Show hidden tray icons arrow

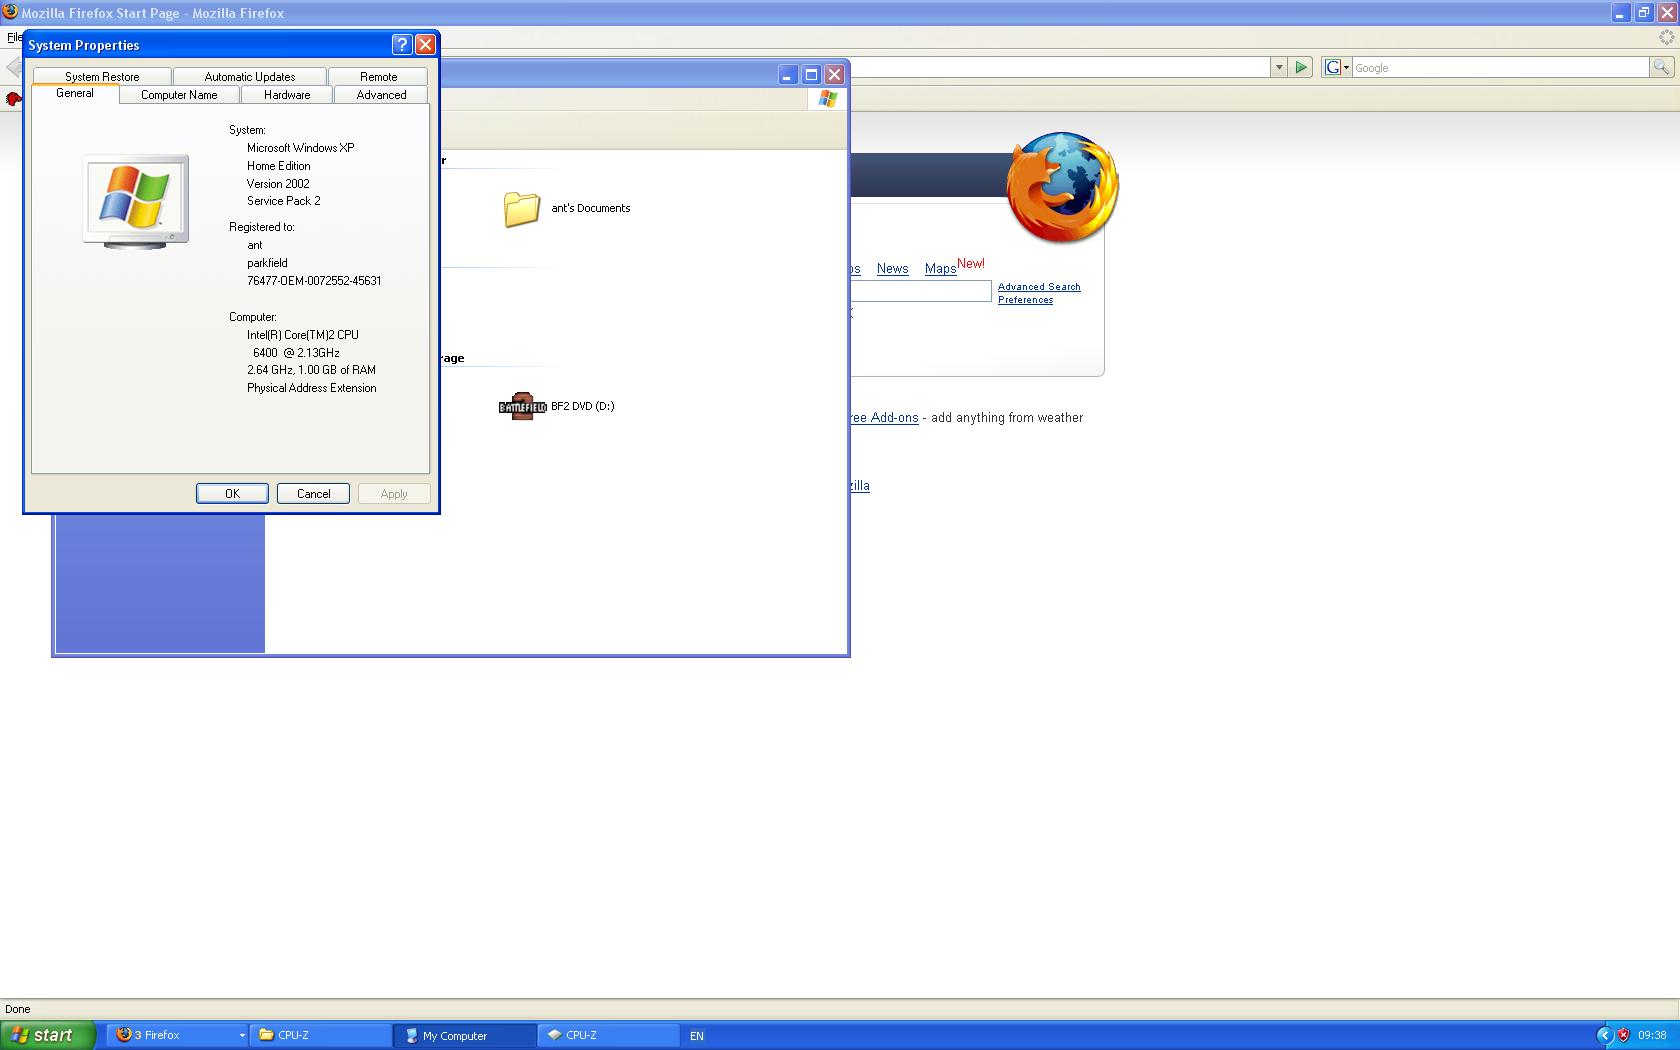coord(1604,1035)
